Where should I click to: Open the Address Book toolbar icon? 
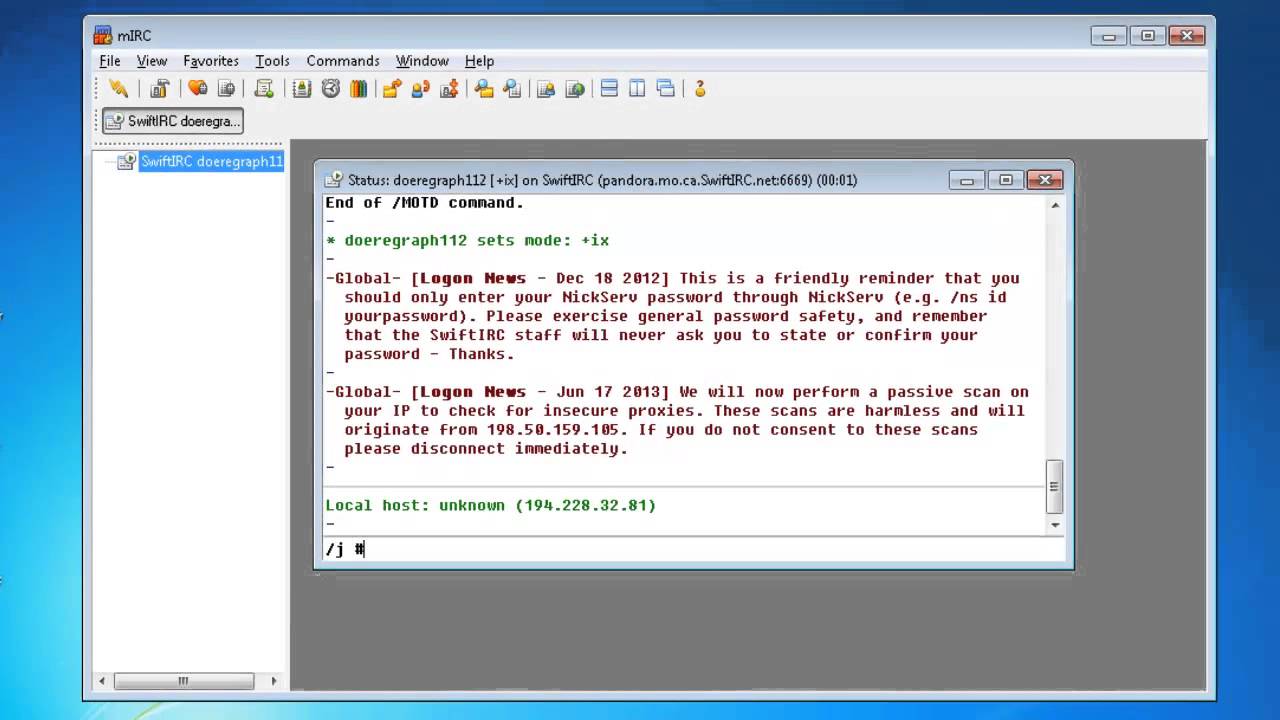point(302,89)
